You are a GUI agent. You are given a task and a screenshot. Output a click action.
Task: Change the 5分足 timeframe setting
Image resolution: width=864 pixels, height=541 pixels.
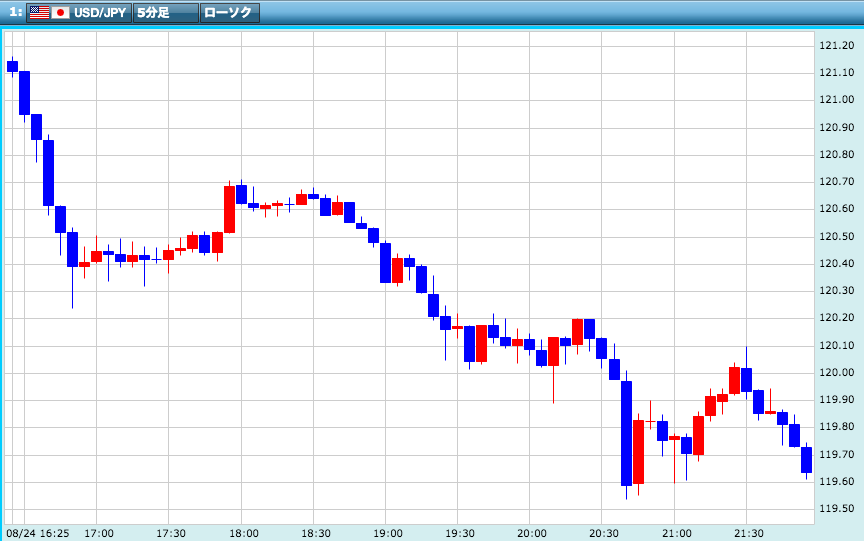click(x=166, y=12)
